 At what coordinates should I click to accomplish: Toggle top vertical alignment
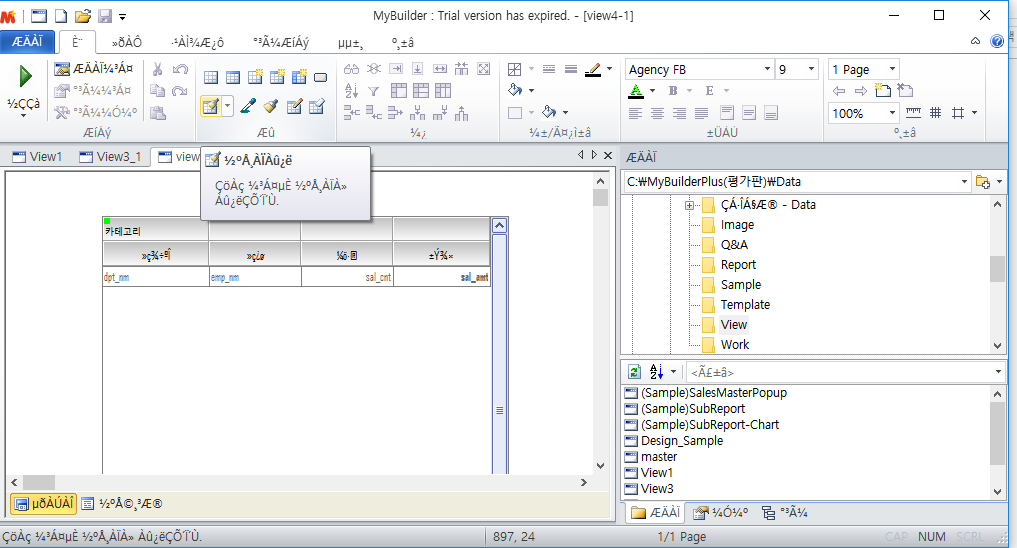tap(727, 113)
